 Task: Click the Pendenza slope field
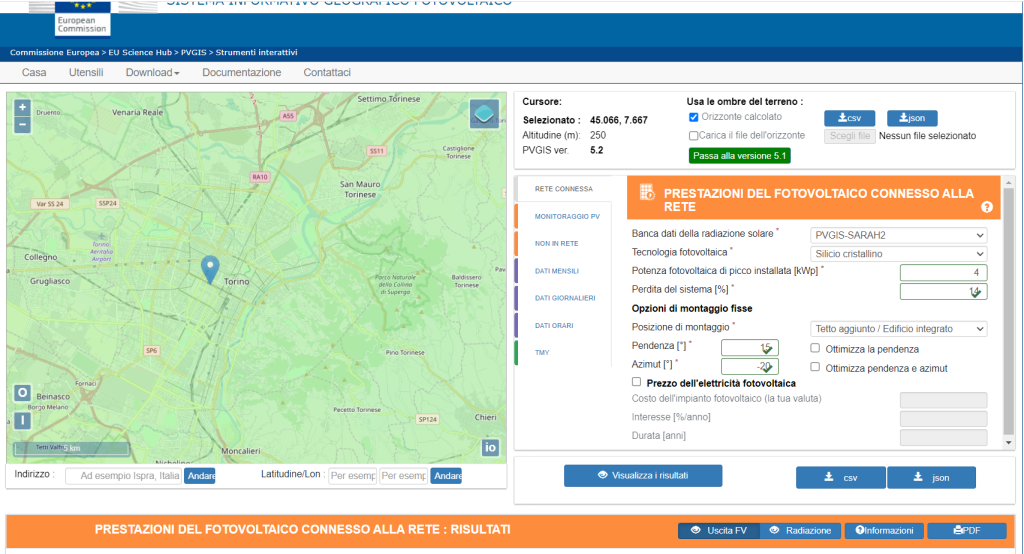(750, 348)
